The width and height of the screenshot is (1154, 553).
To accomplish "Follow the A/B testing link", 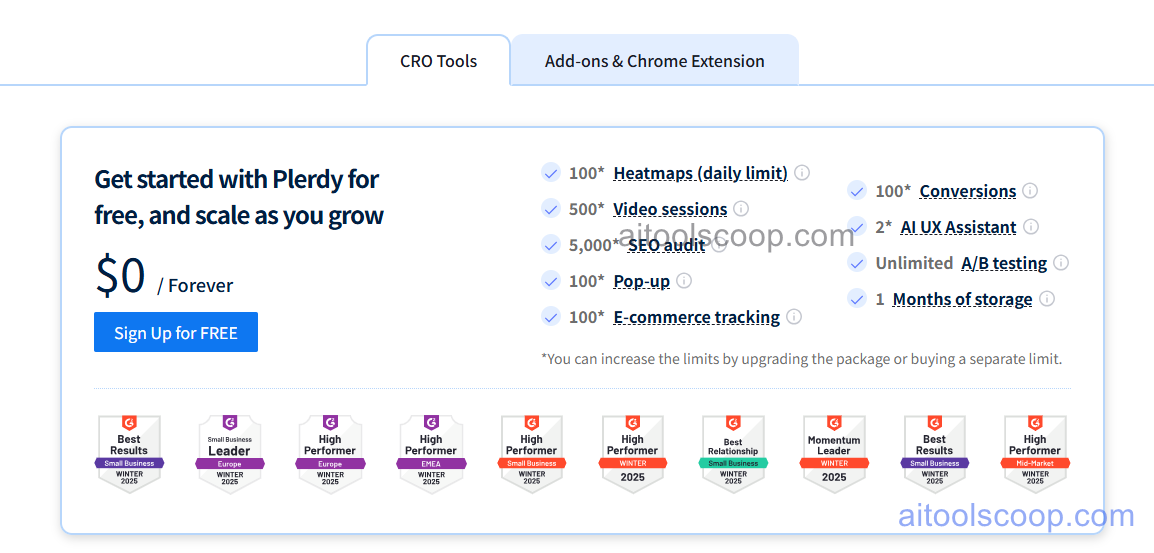I will pos(1005,264).
